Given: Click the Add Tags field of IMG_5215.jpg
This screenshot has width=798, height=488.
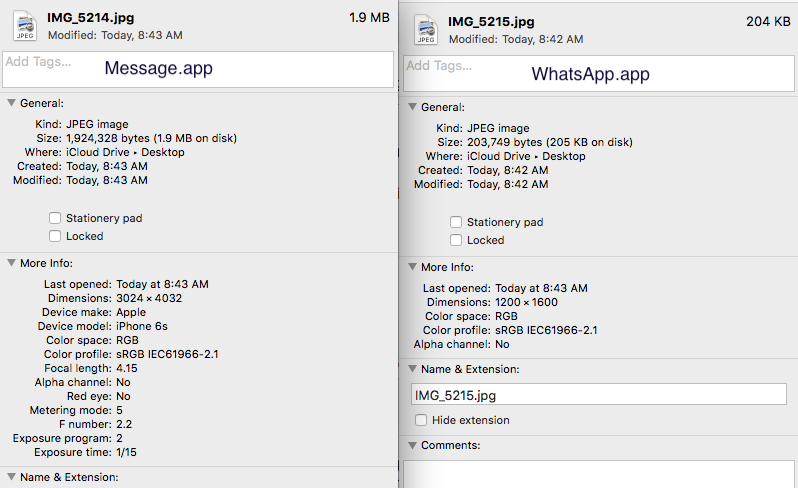Looking at the screenshot, I should 599,73.
